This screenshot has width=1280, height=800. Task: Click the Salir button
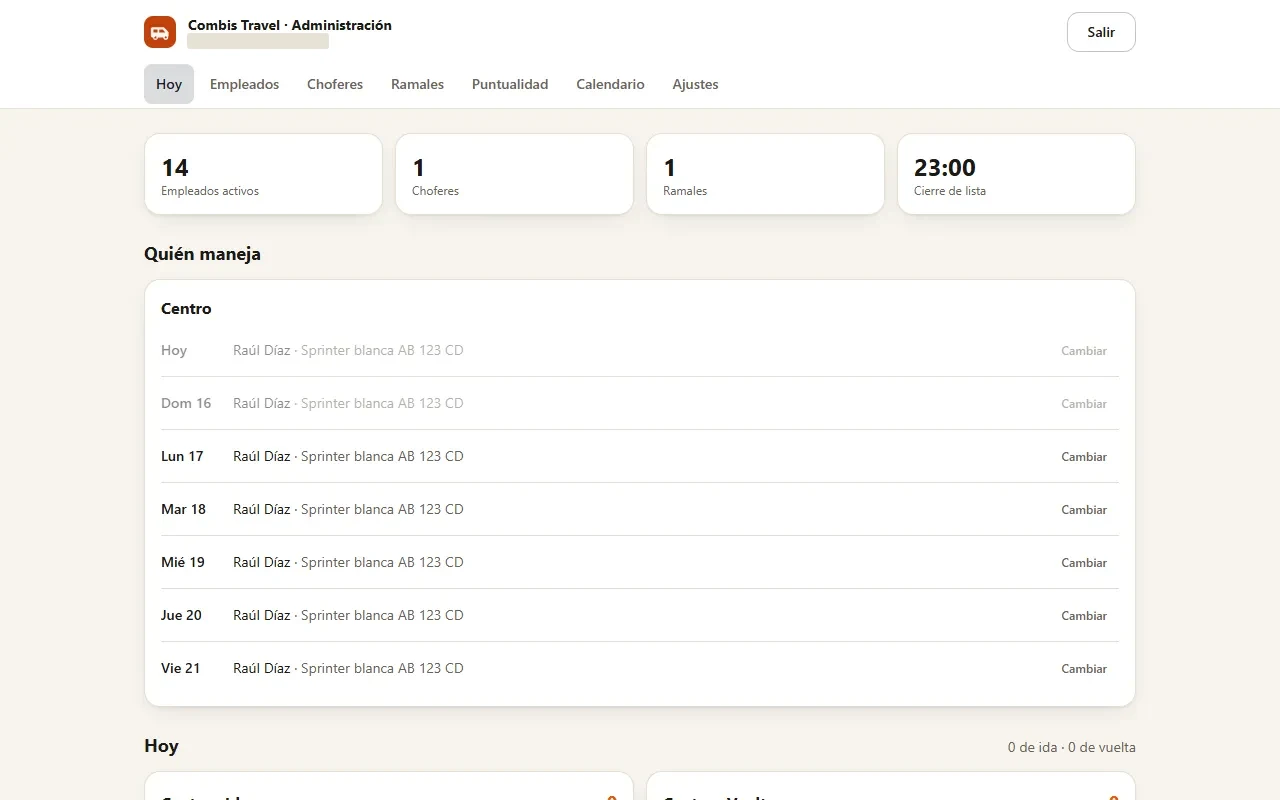pyautogui.click(x=1101, y=32)
